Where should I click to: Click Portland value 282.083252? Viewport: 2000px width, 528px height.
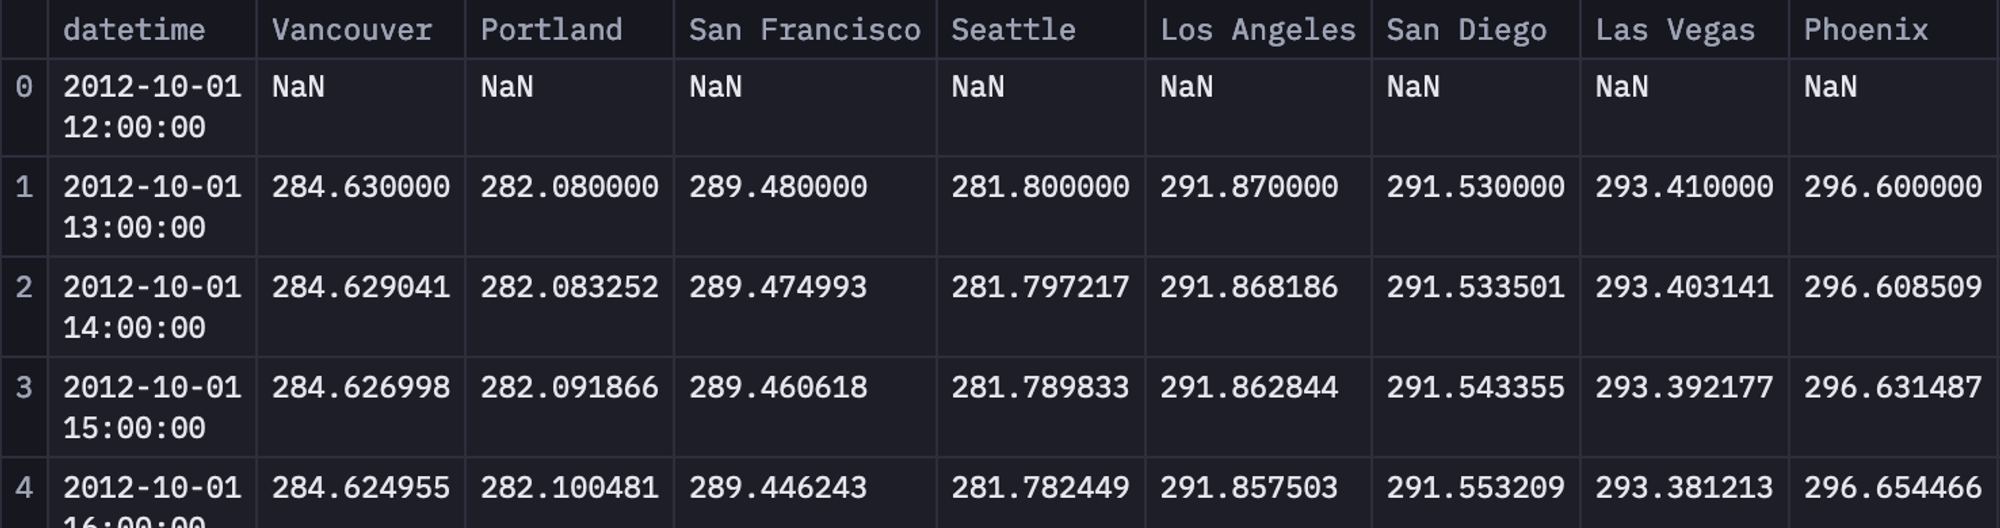(569, 287)
